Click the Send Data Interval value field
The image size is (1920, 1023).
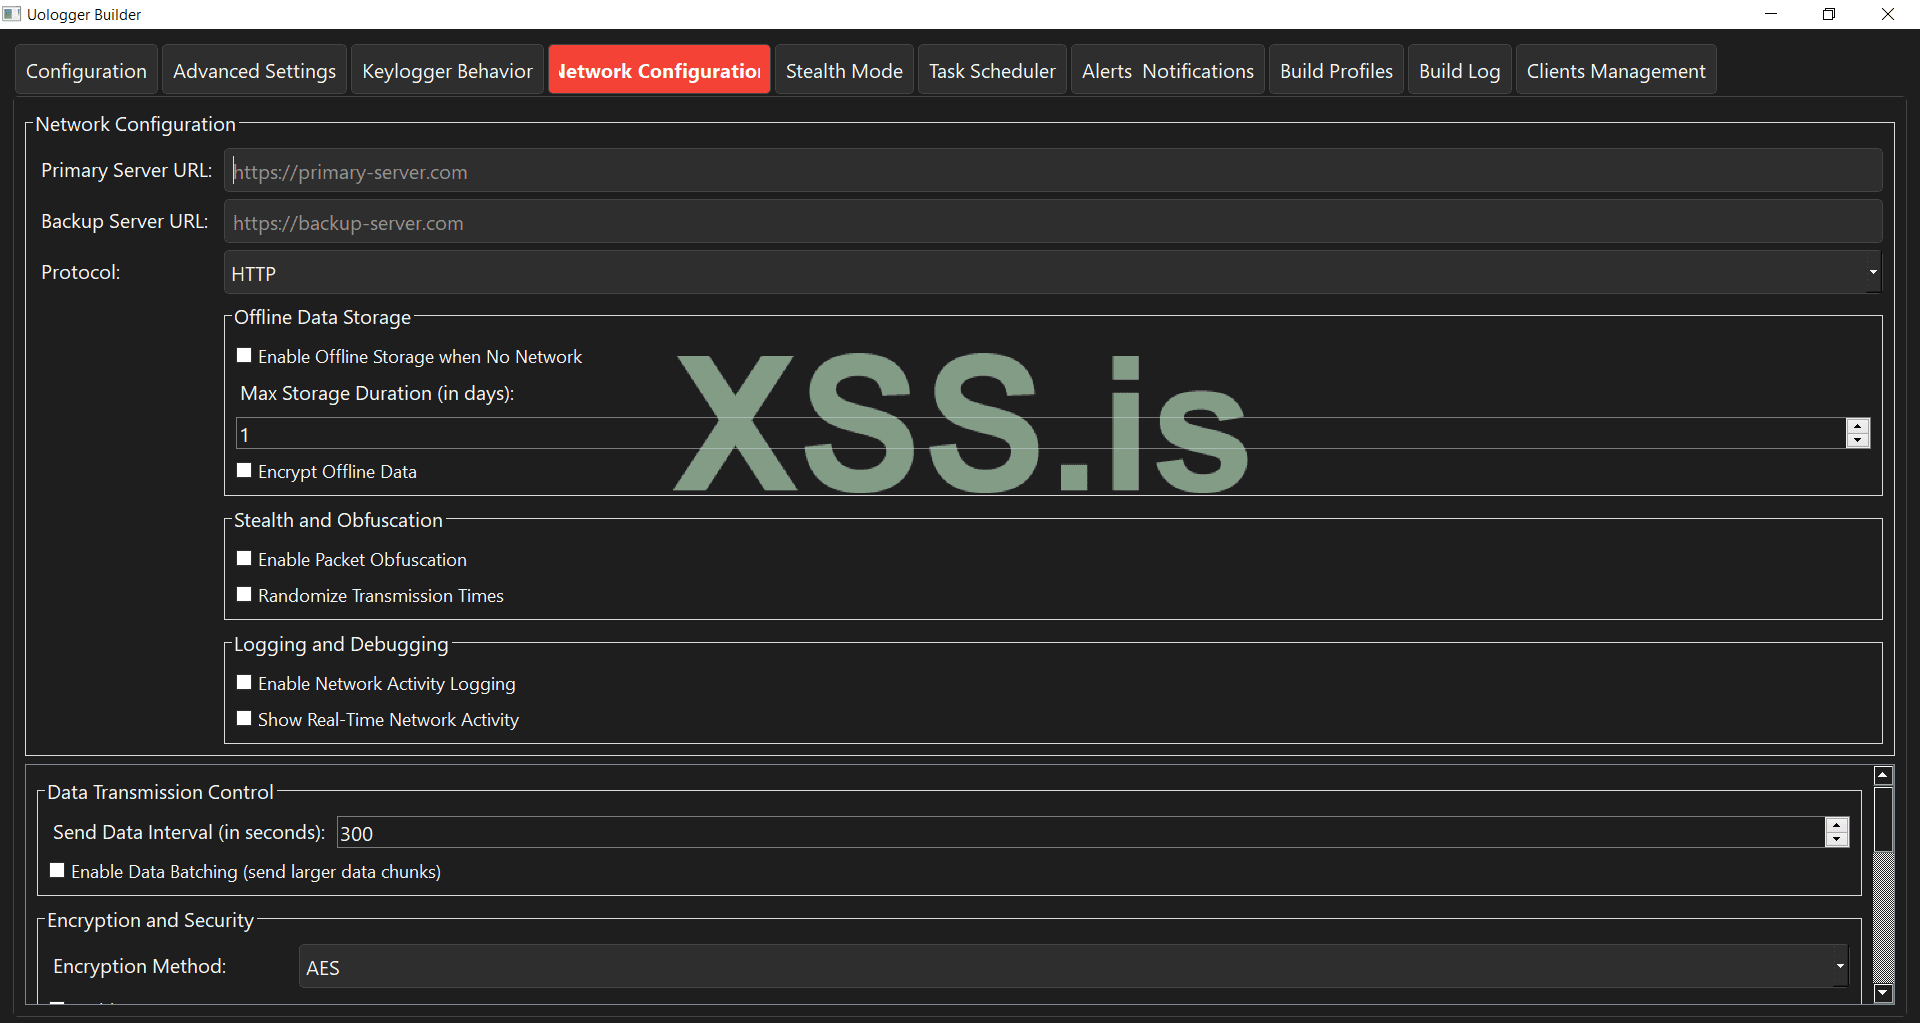pos(1081,832)
